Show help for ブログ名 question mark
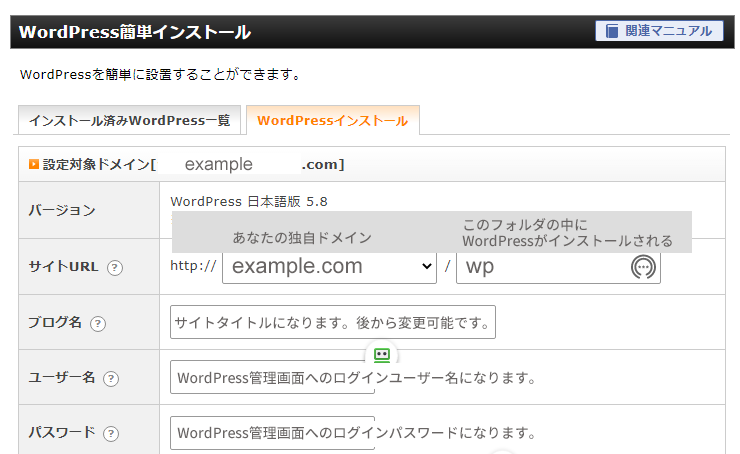Image resolution: width=740 pixels, height=454 pixels. click(x=98, y=323)
